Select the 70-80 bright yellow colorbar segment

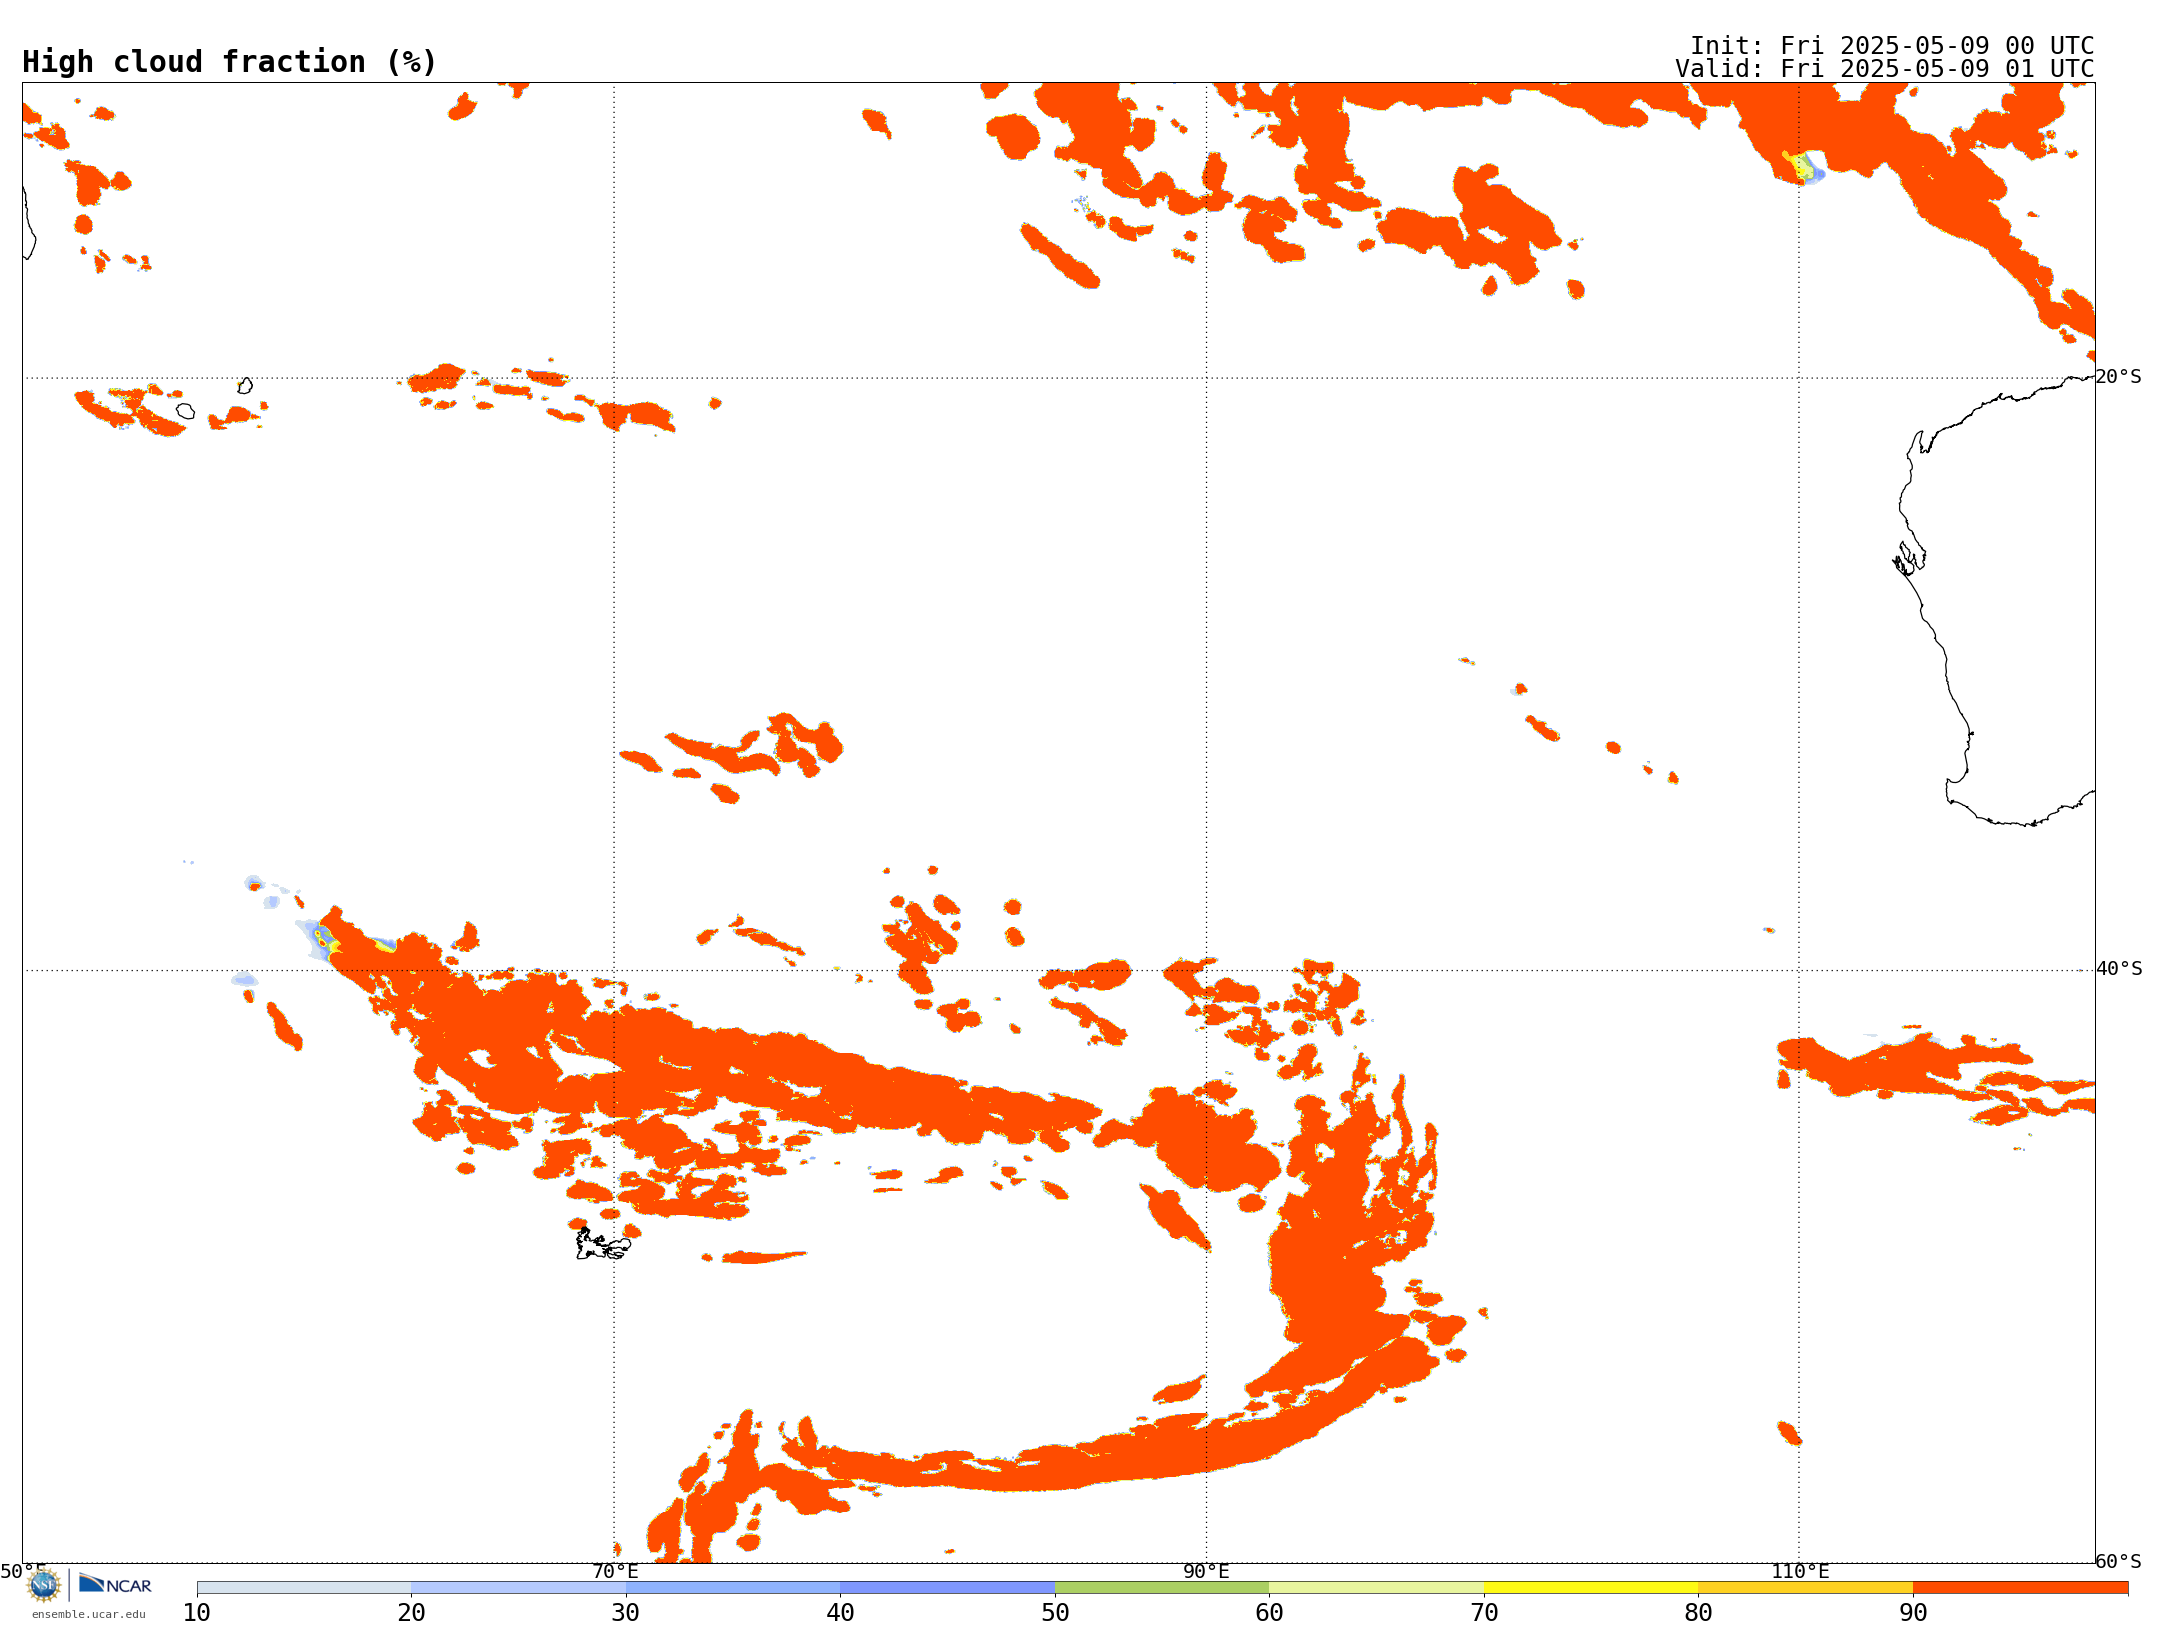click(x=1591, y=1588)
